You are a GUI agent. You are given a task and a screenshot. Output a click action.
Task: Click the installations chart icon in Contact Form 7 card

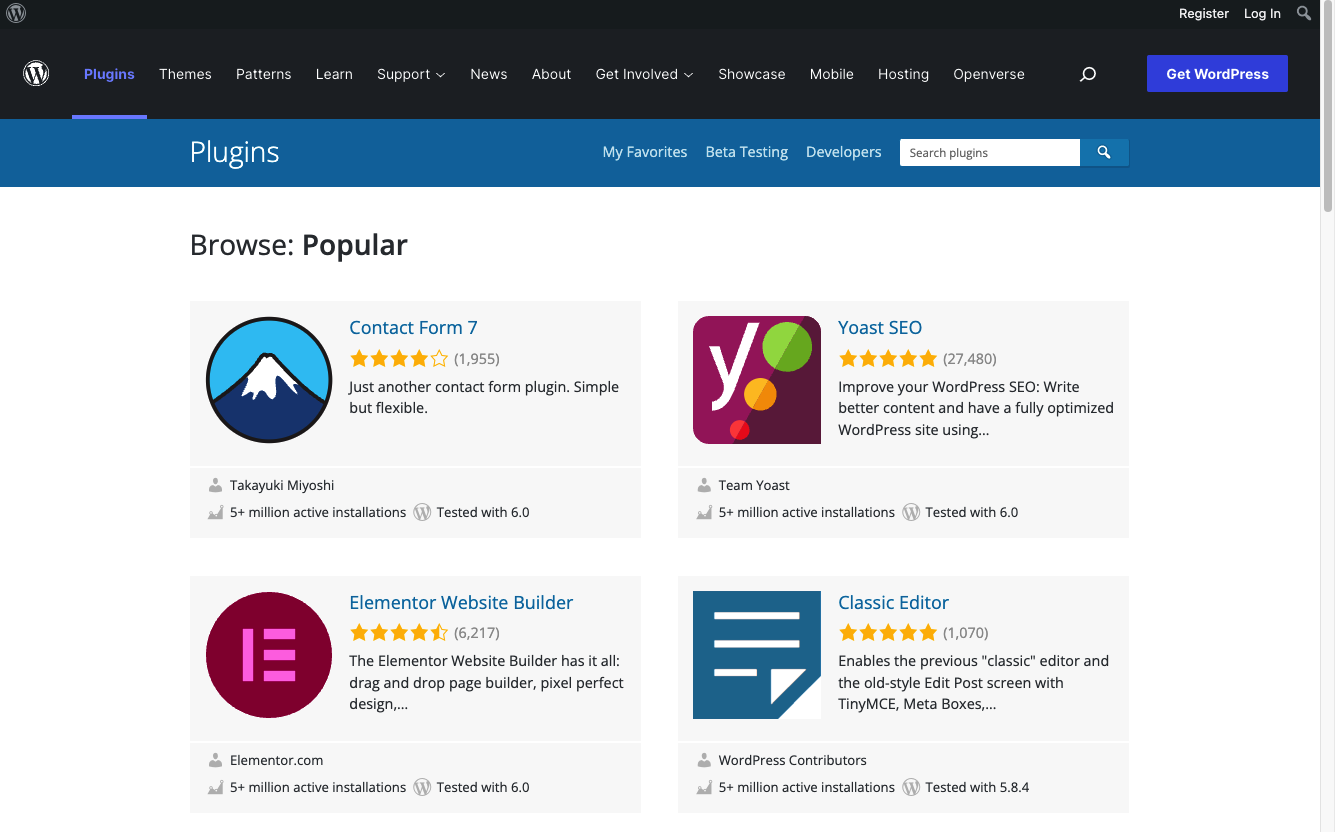[x=215, y=512]
